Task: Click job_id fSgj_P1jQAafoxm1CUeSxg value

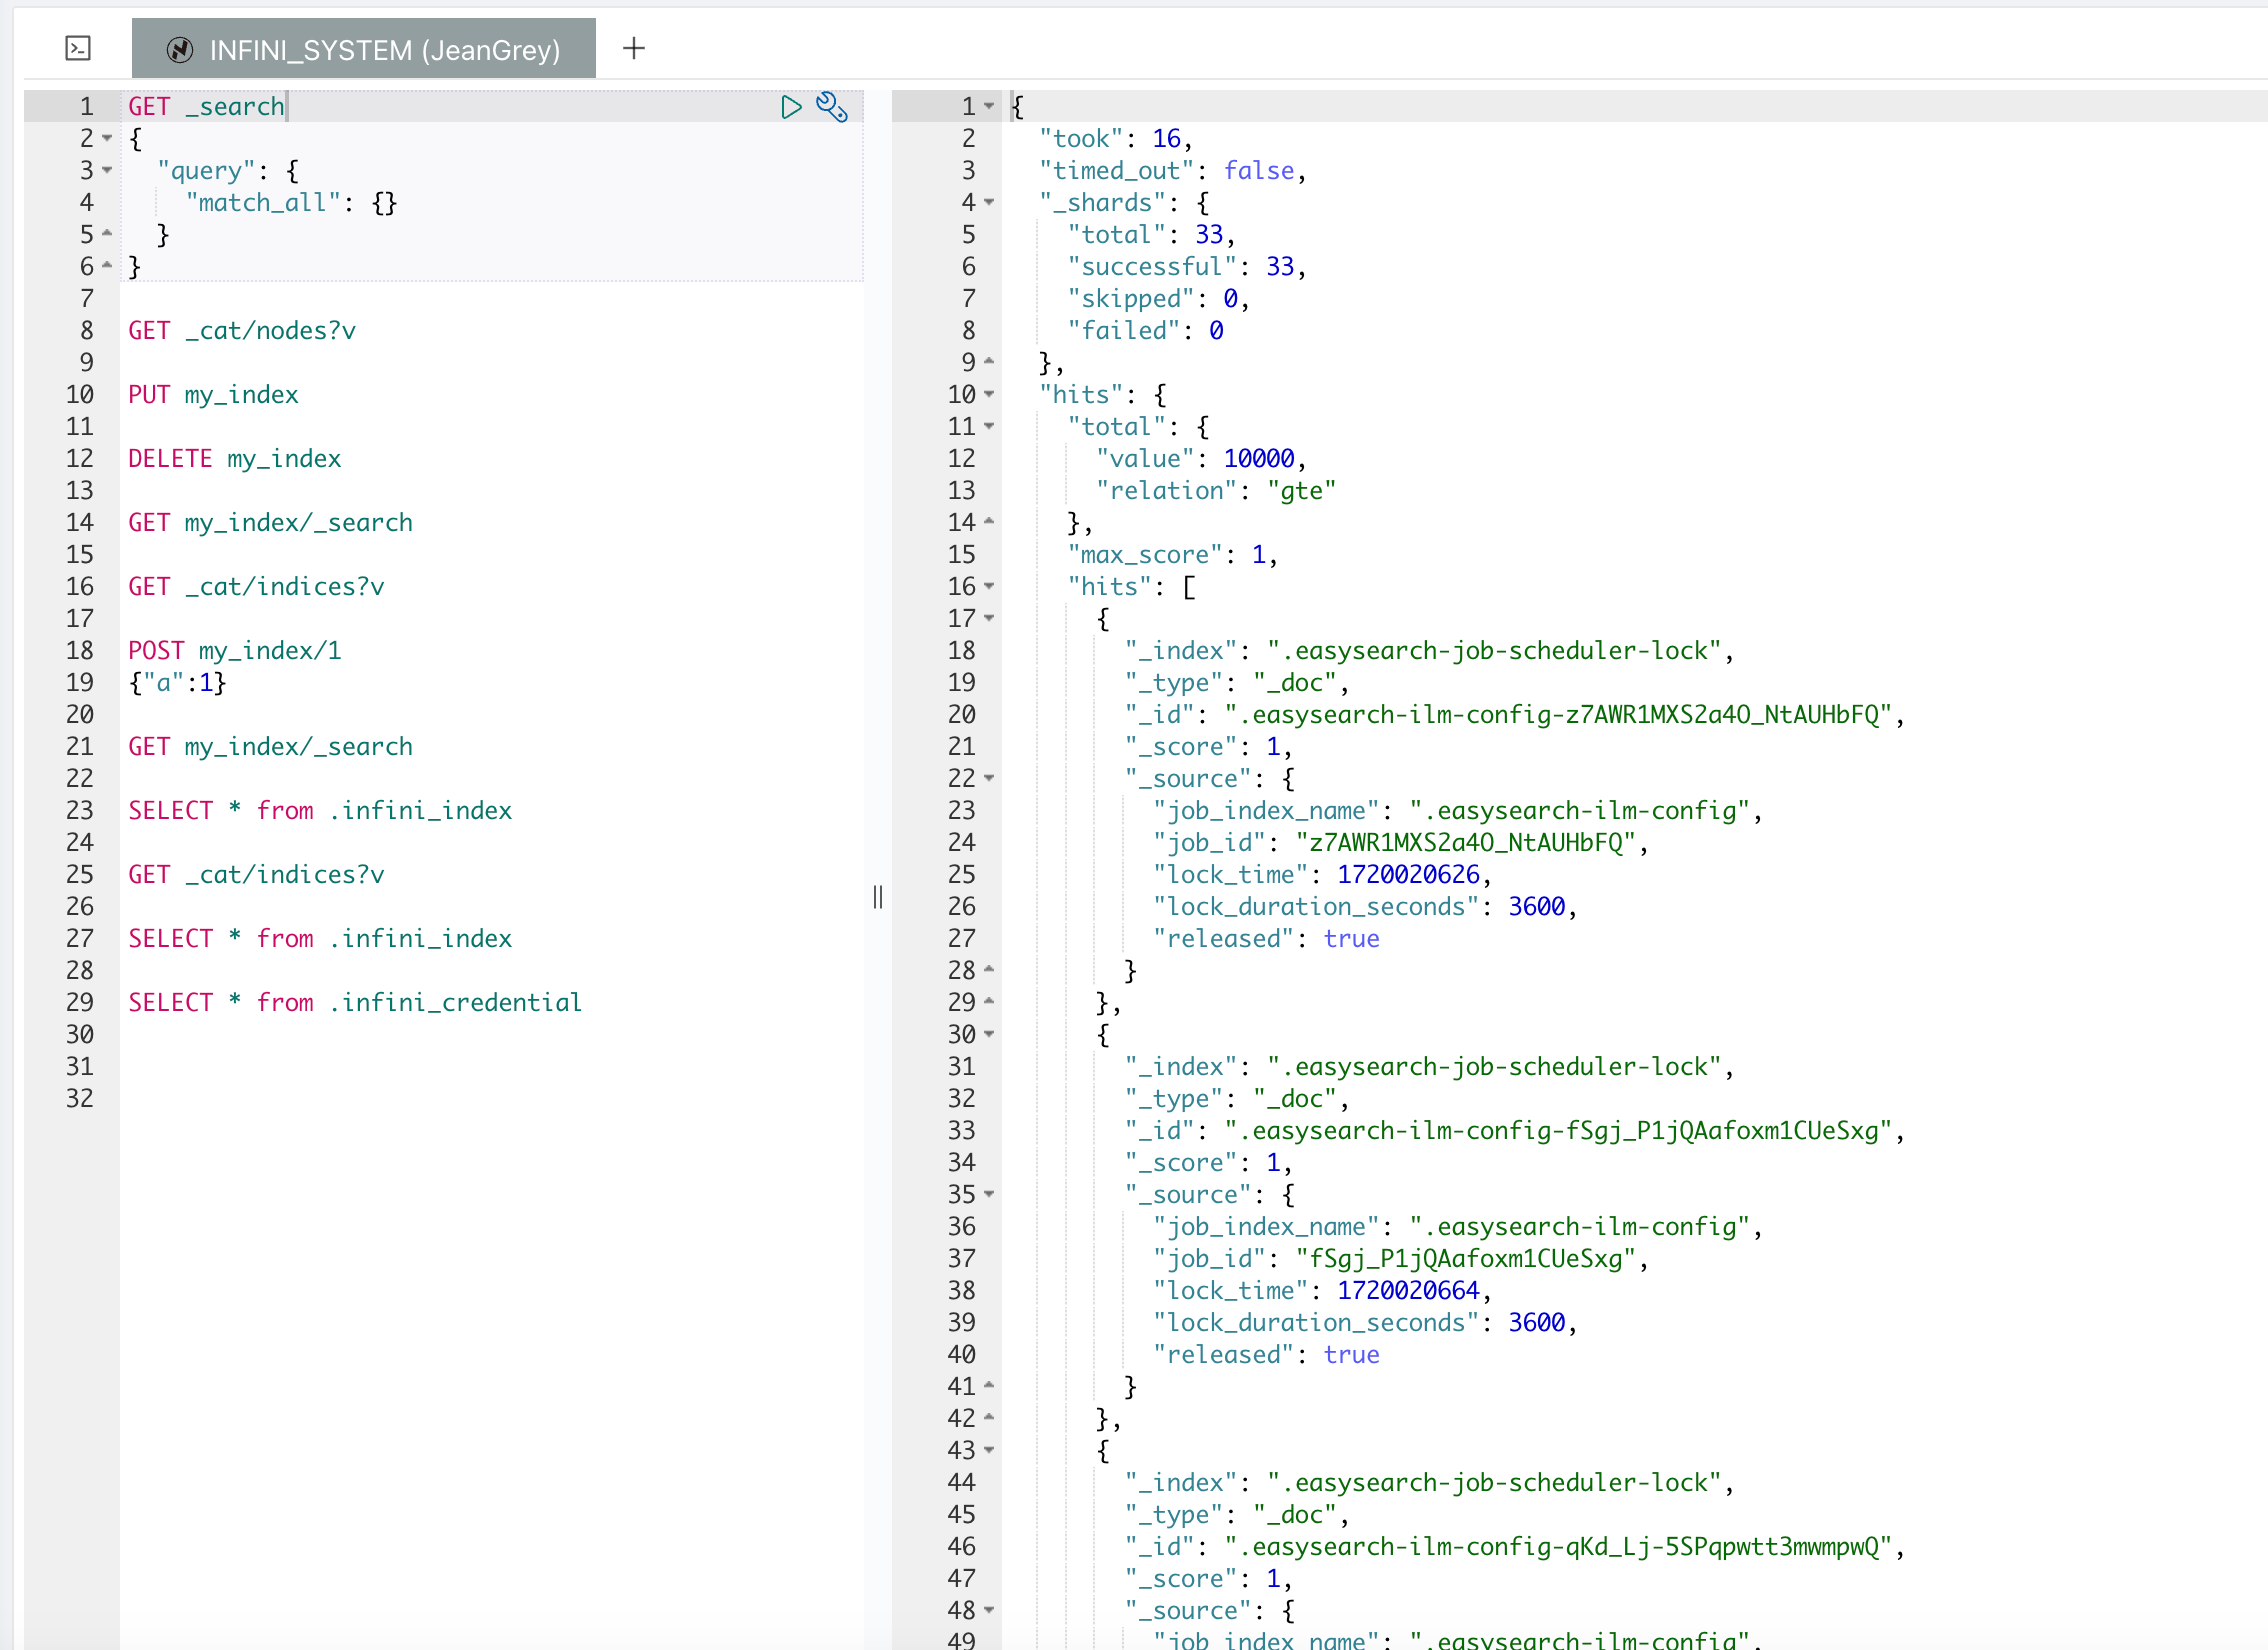Action: (x=1465, y=1259)
